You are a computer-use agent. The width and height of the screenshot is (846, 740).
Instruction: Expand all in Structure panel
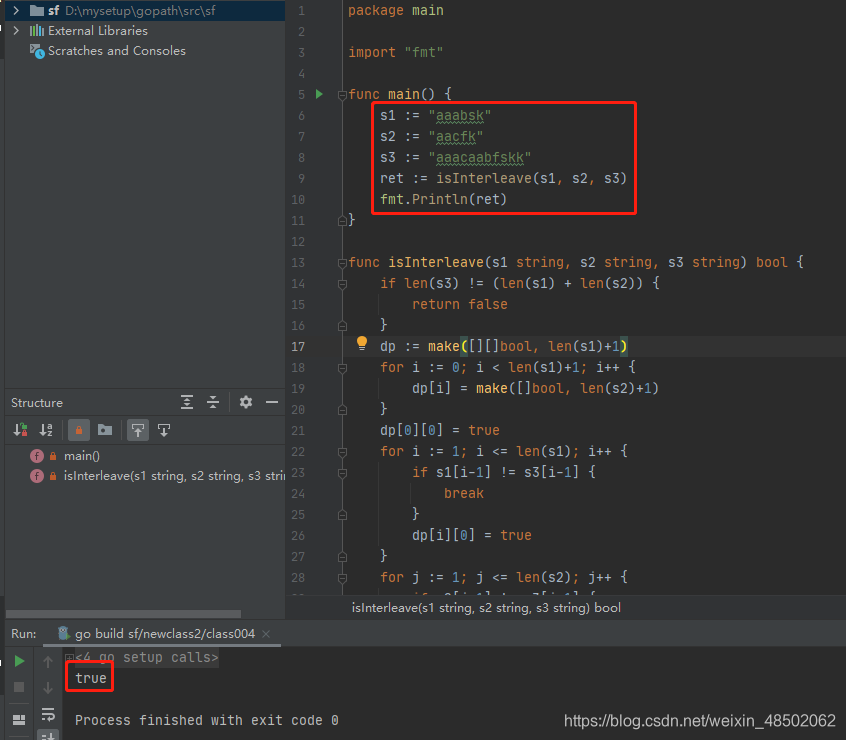tap(187, 402)
